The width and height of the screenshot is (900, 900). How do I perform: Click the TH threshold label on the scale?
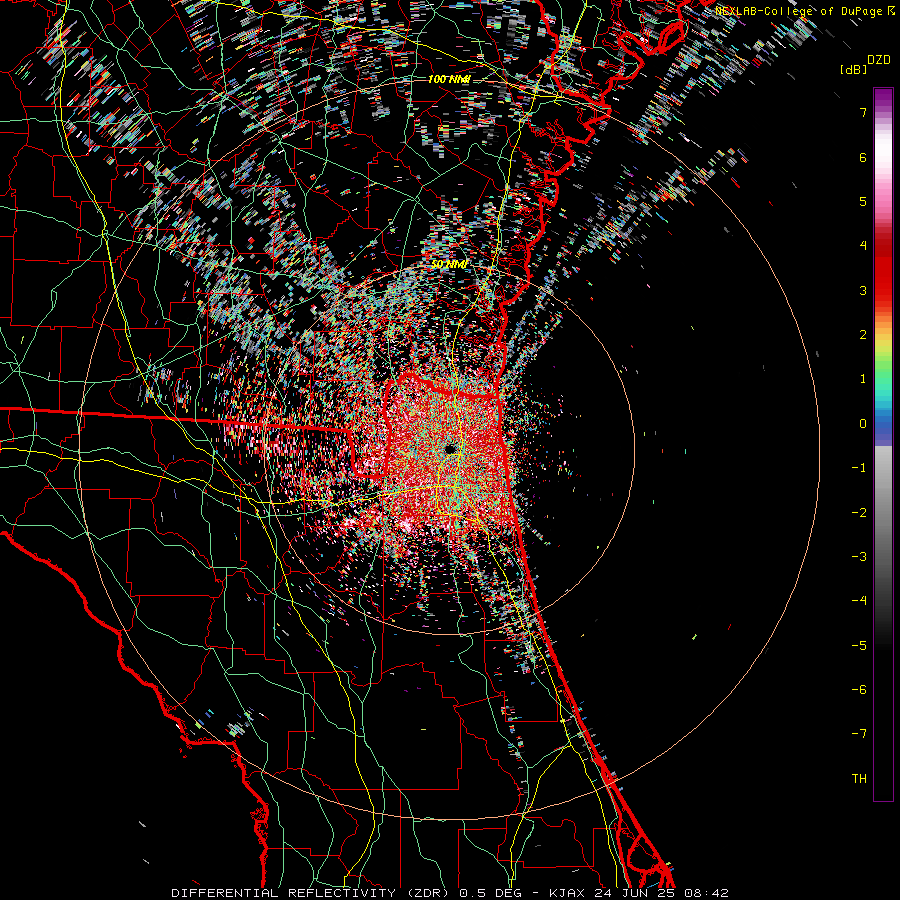pyautogui.click(x=859, y=779)
